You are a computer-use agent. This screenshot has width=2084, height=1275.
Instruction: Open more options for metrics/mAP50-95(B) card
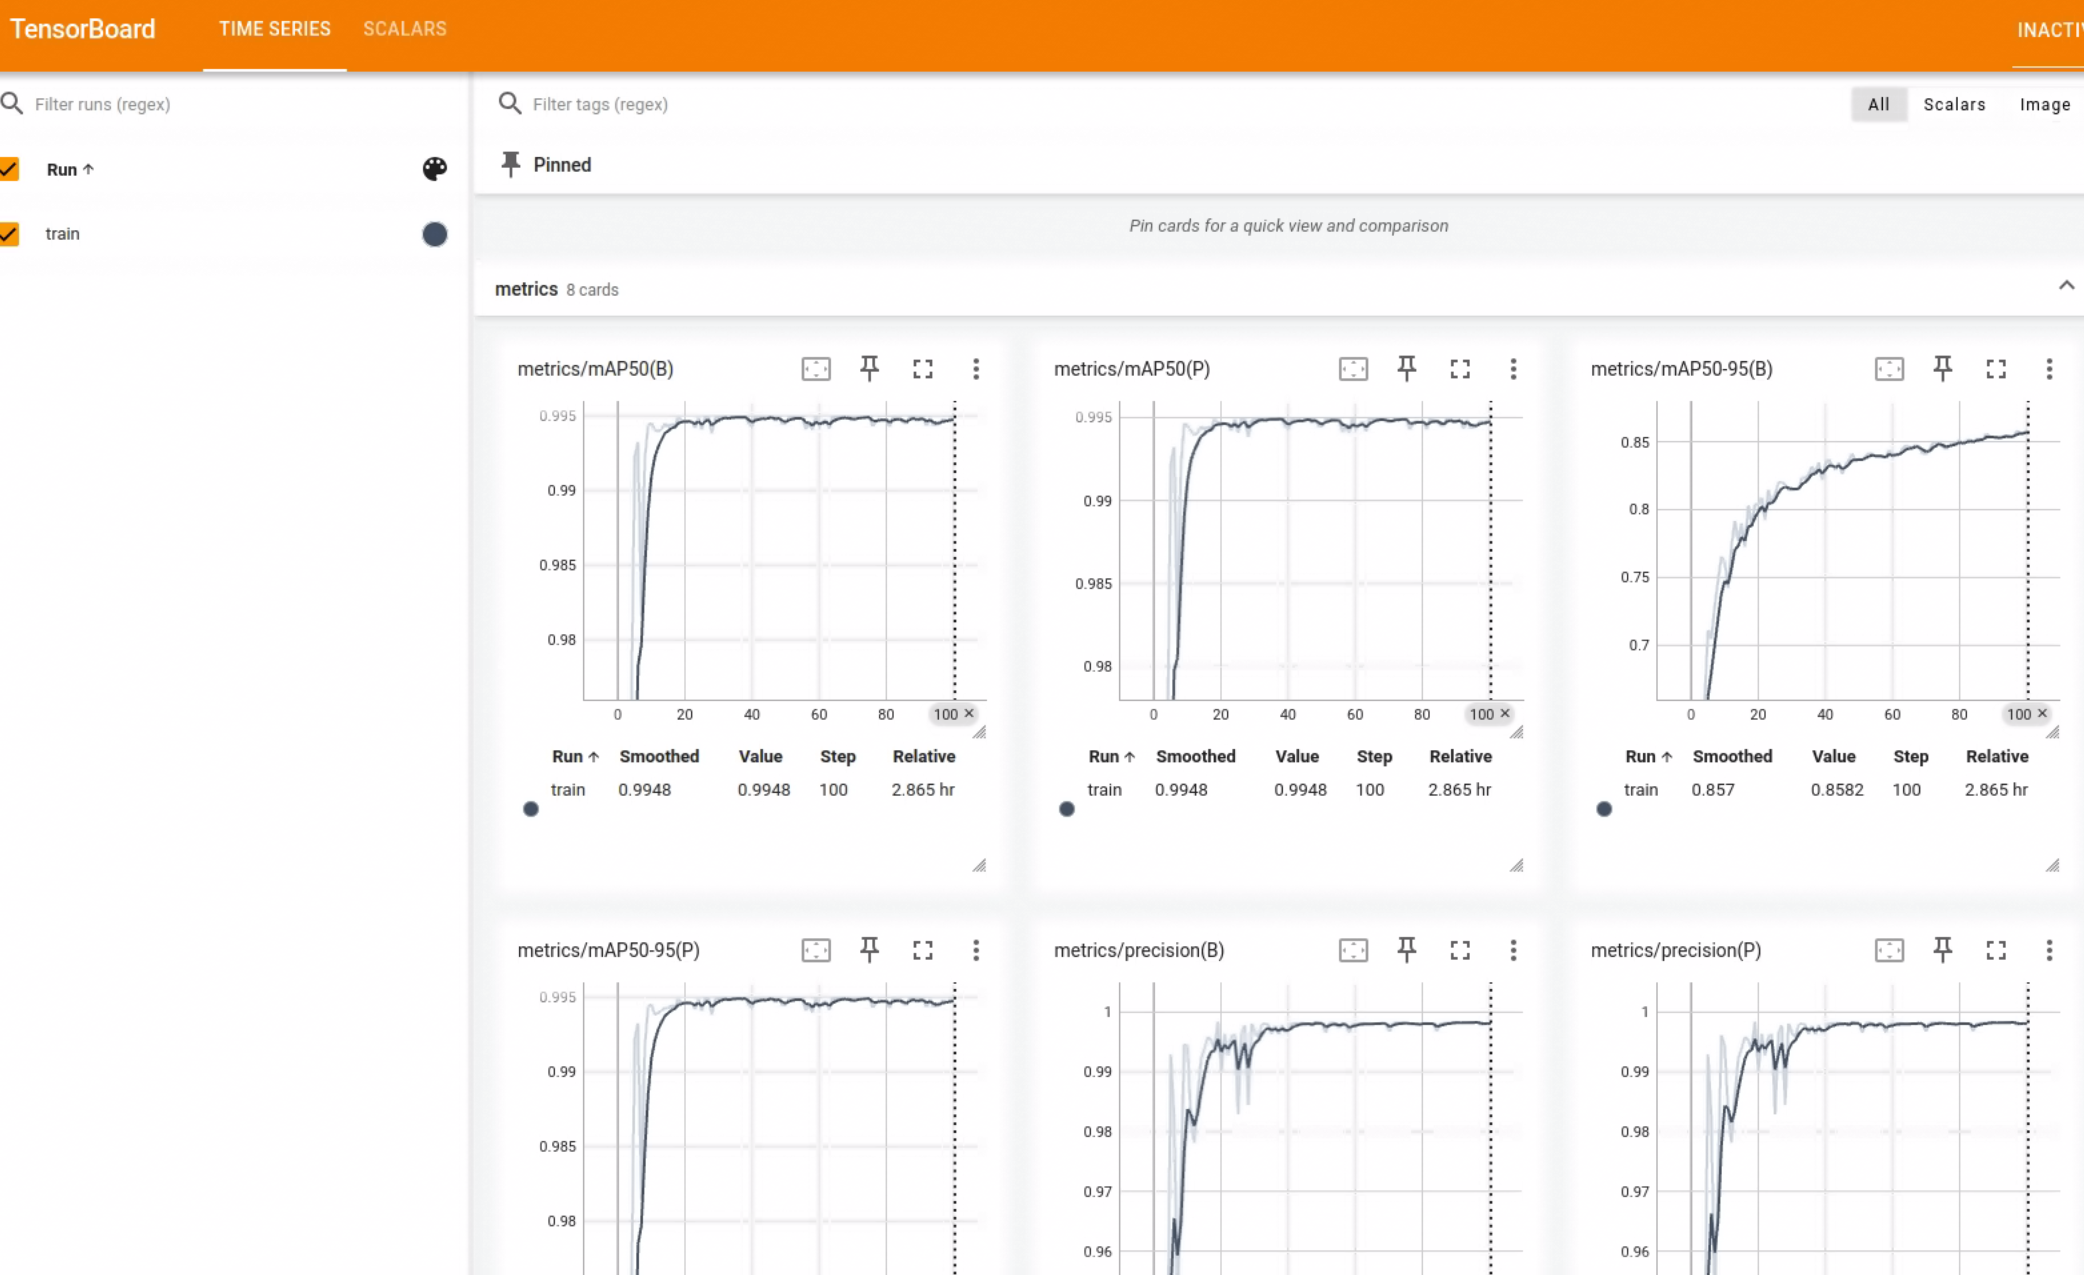(2049, 369)
